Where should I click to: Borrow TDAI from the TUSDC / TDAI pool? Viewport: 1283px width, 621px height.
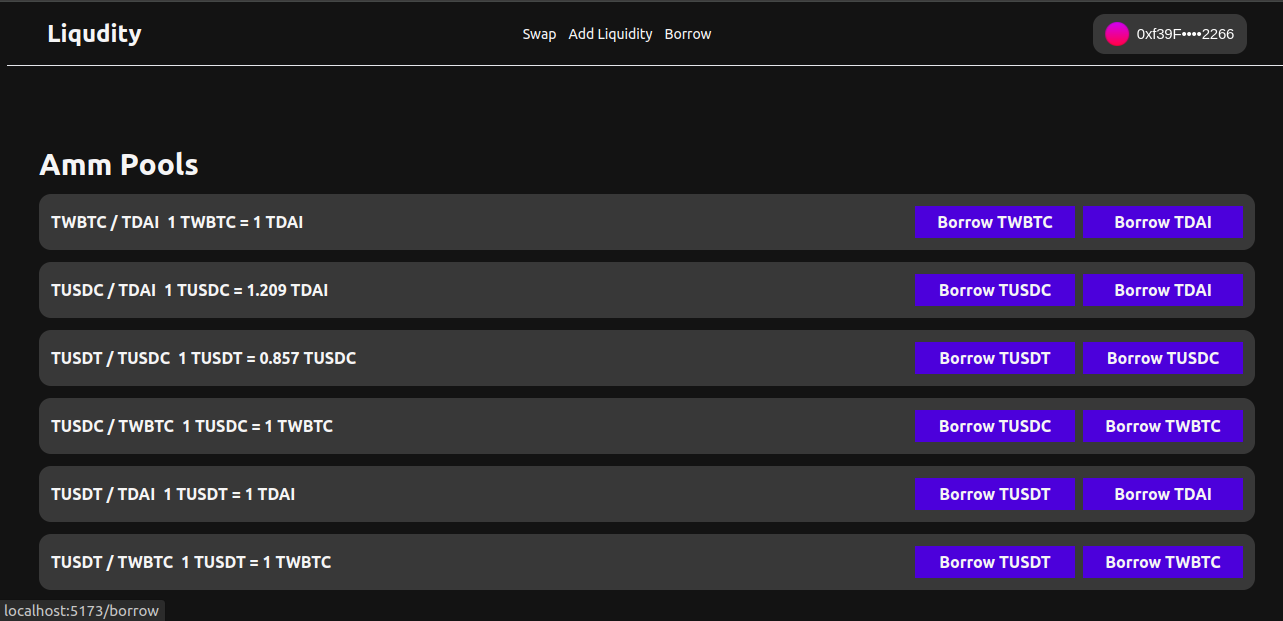click(x=1163, y=290)
